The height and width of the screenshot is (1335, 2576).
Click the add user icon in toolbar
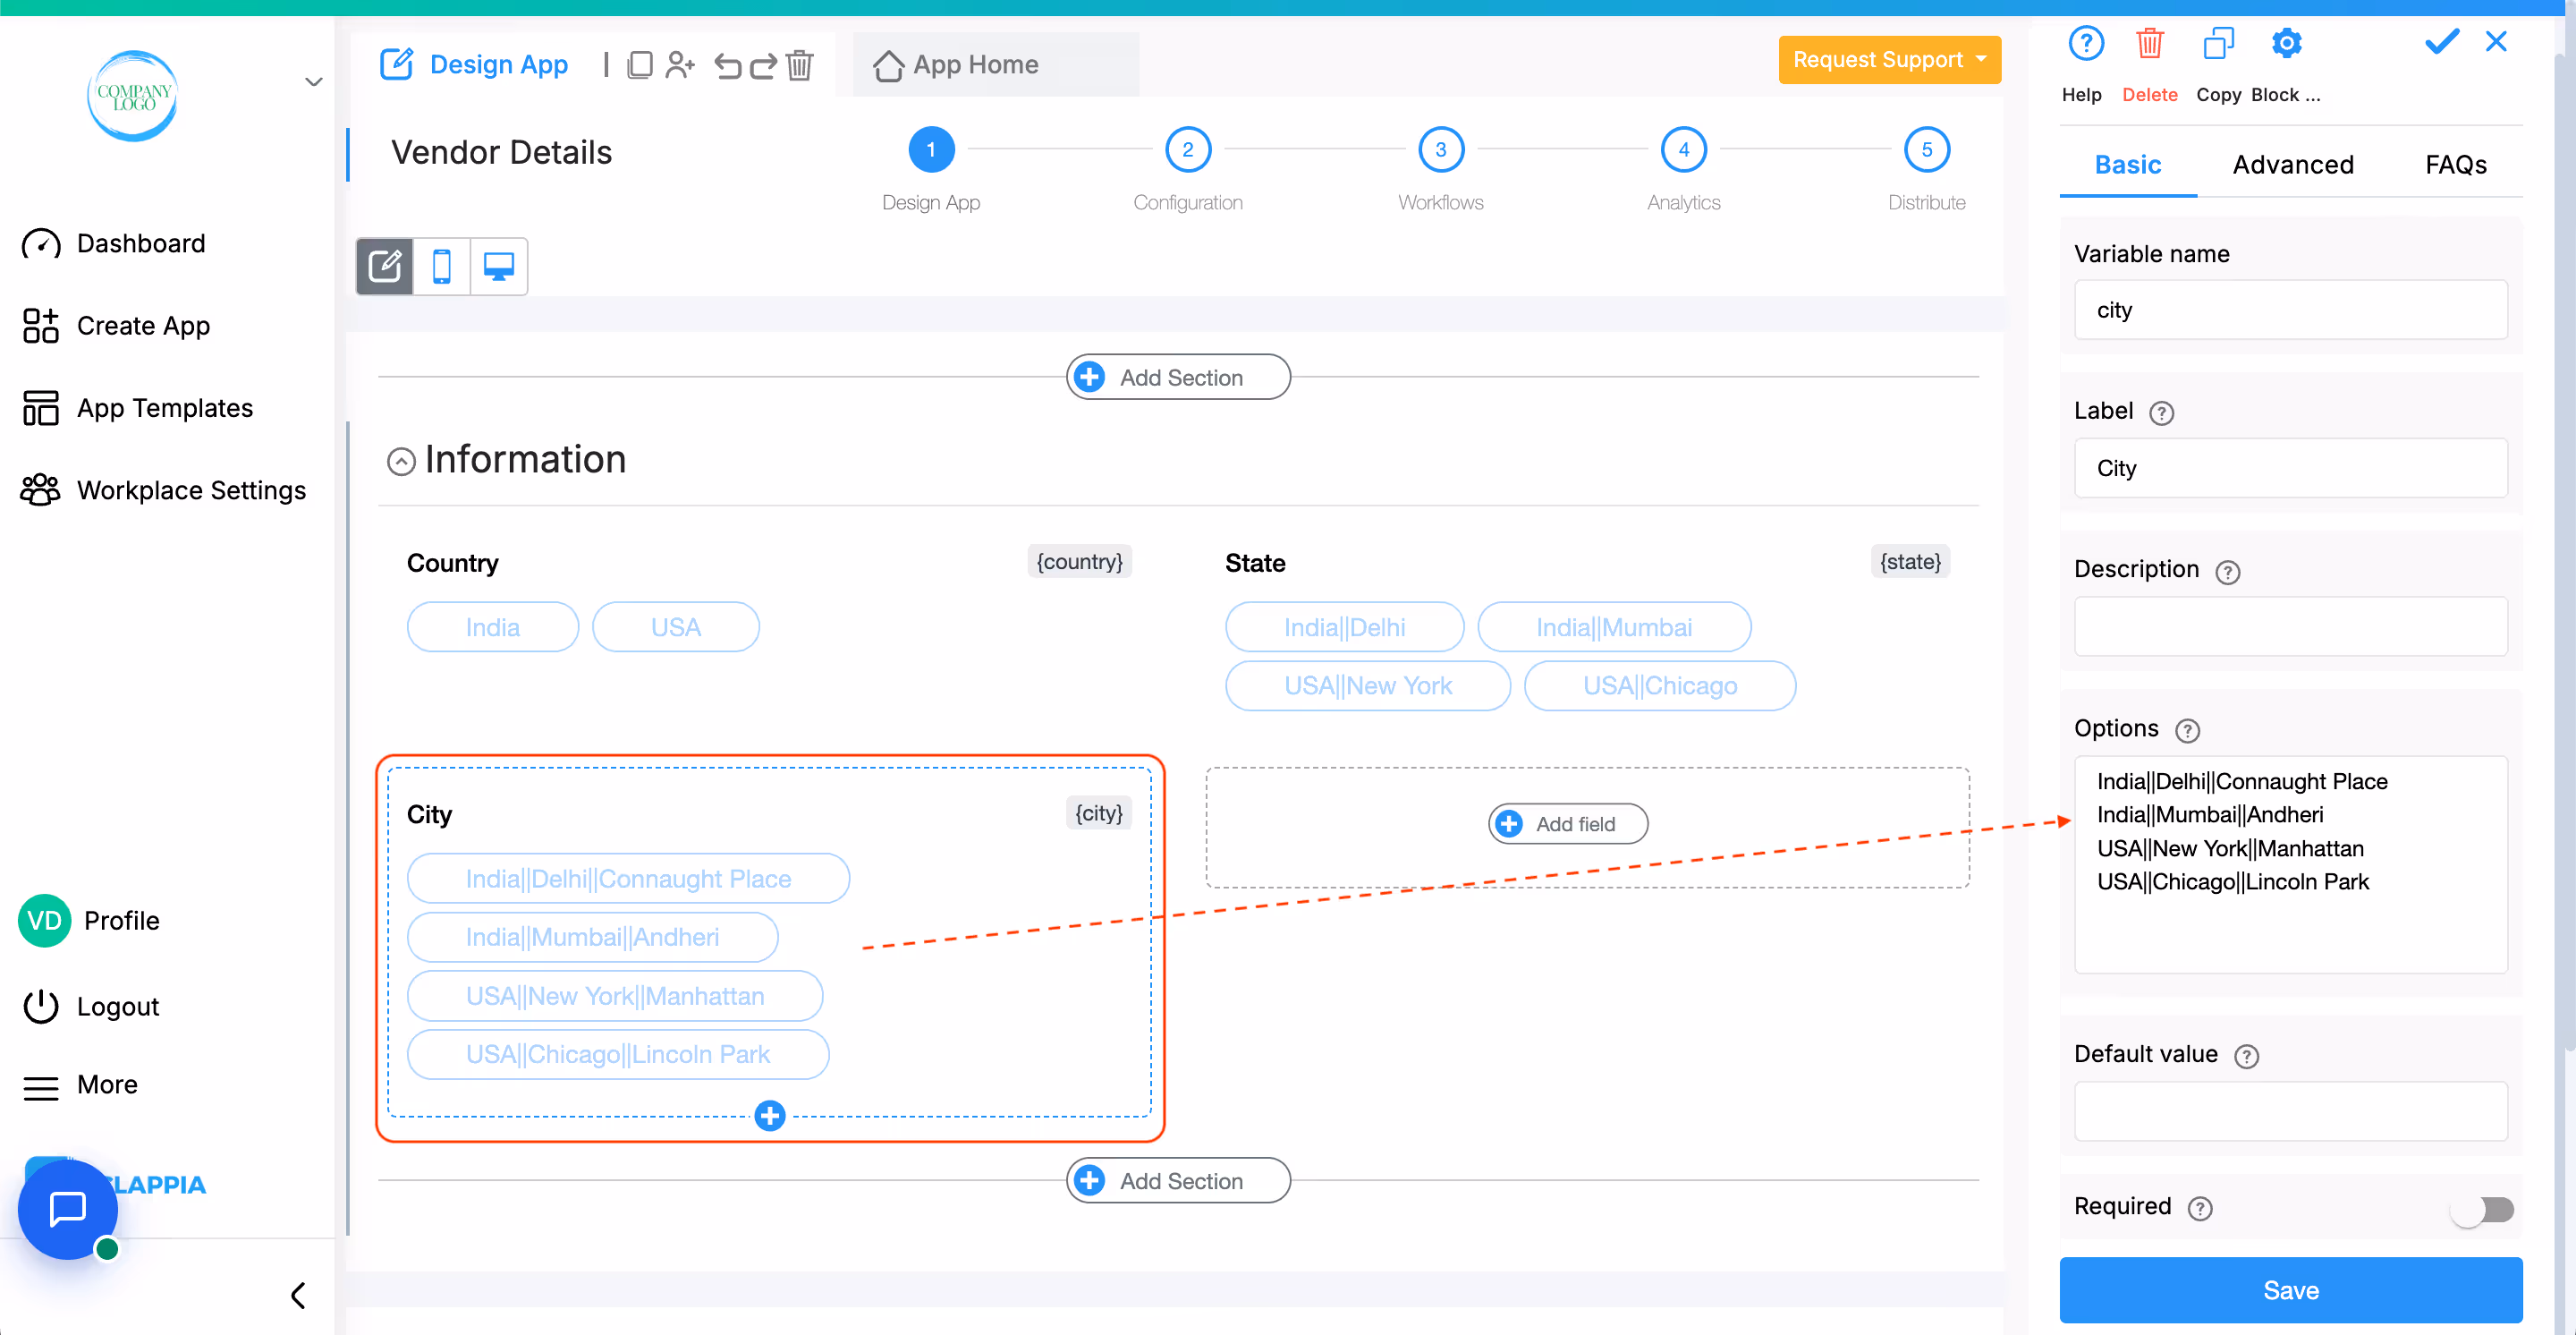point(680,66)
